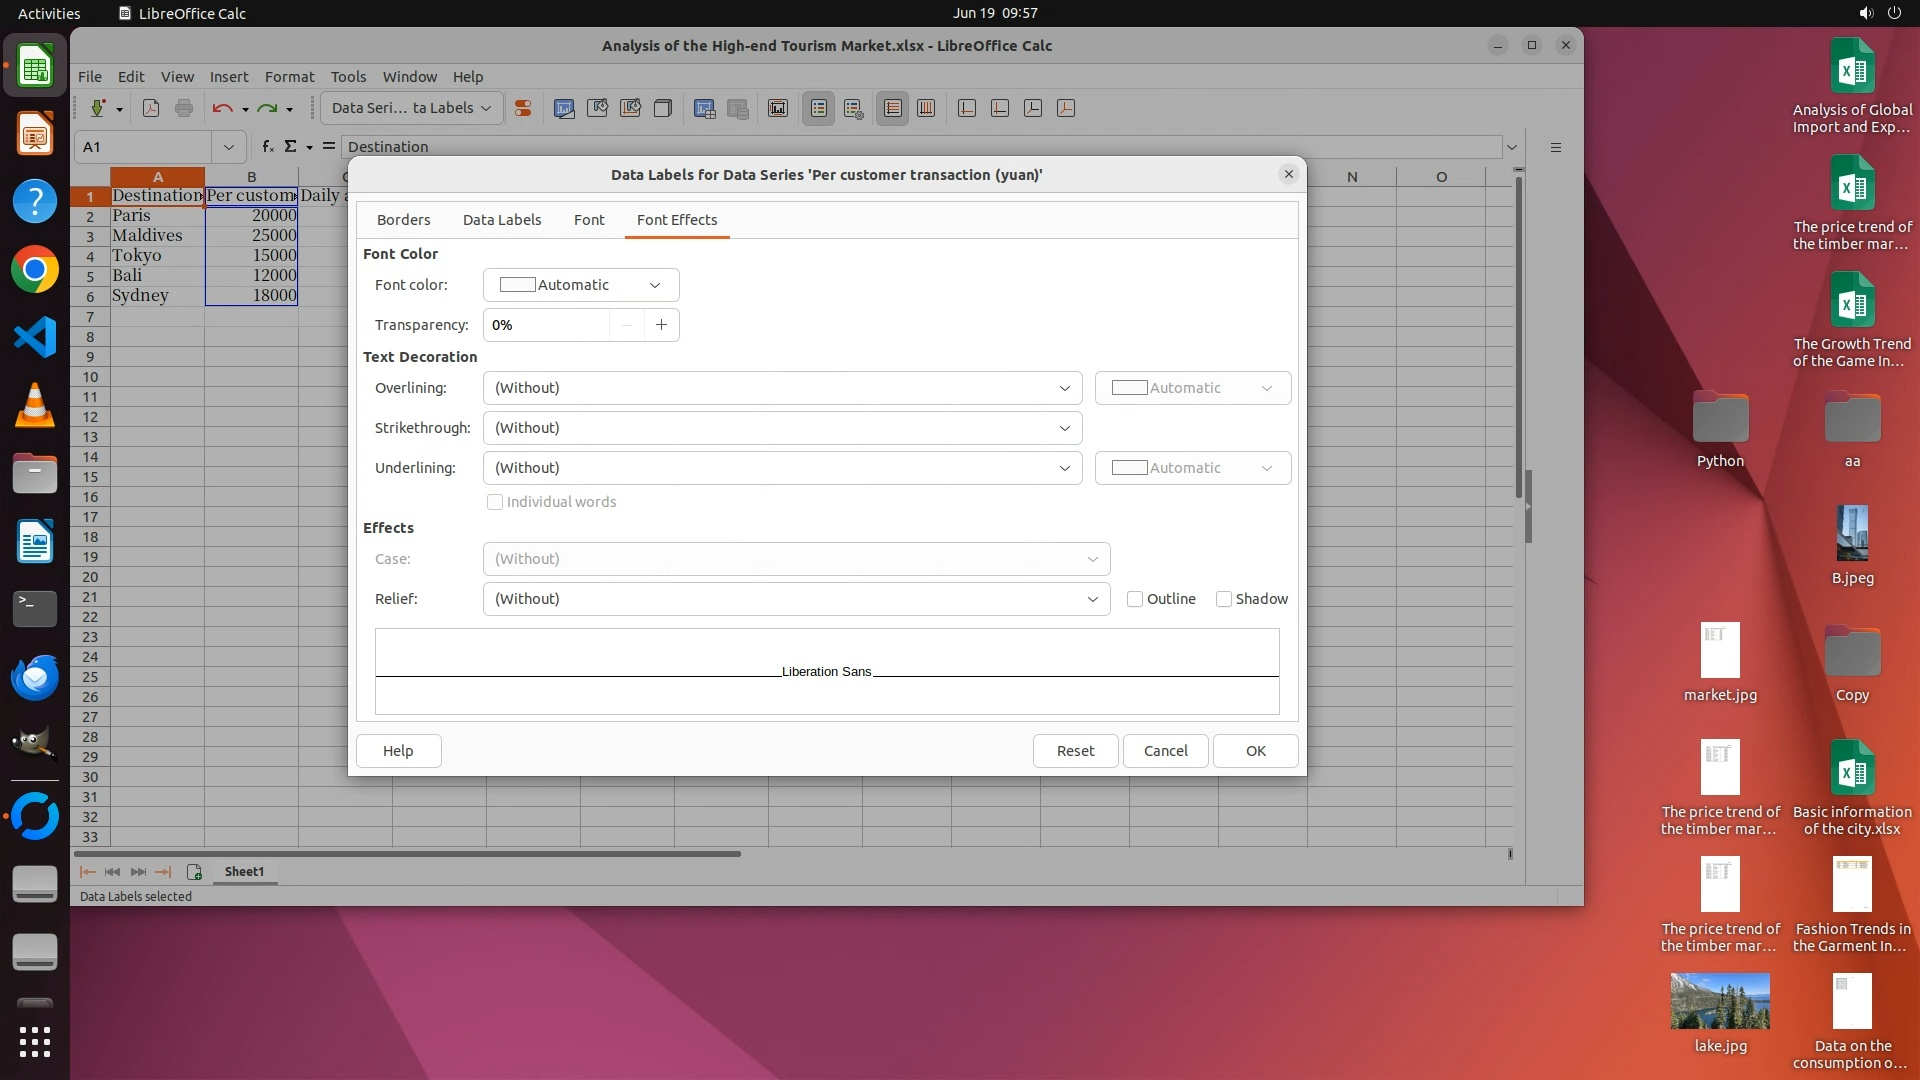Click the Redo arrow icon
The image size is (1920, 1080).
(266, 108)
